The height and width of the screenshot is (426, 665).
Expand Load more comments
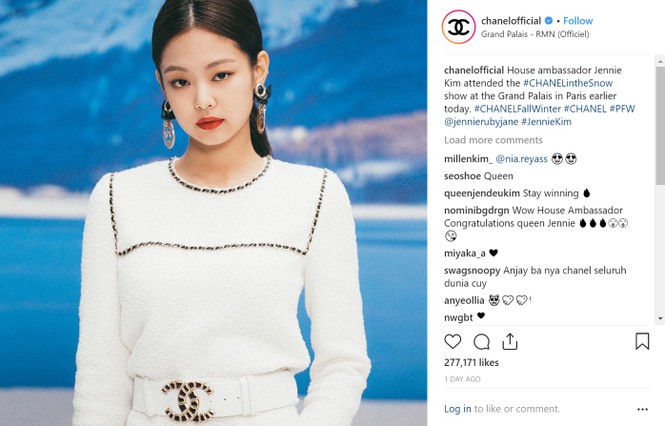point(493,140)
